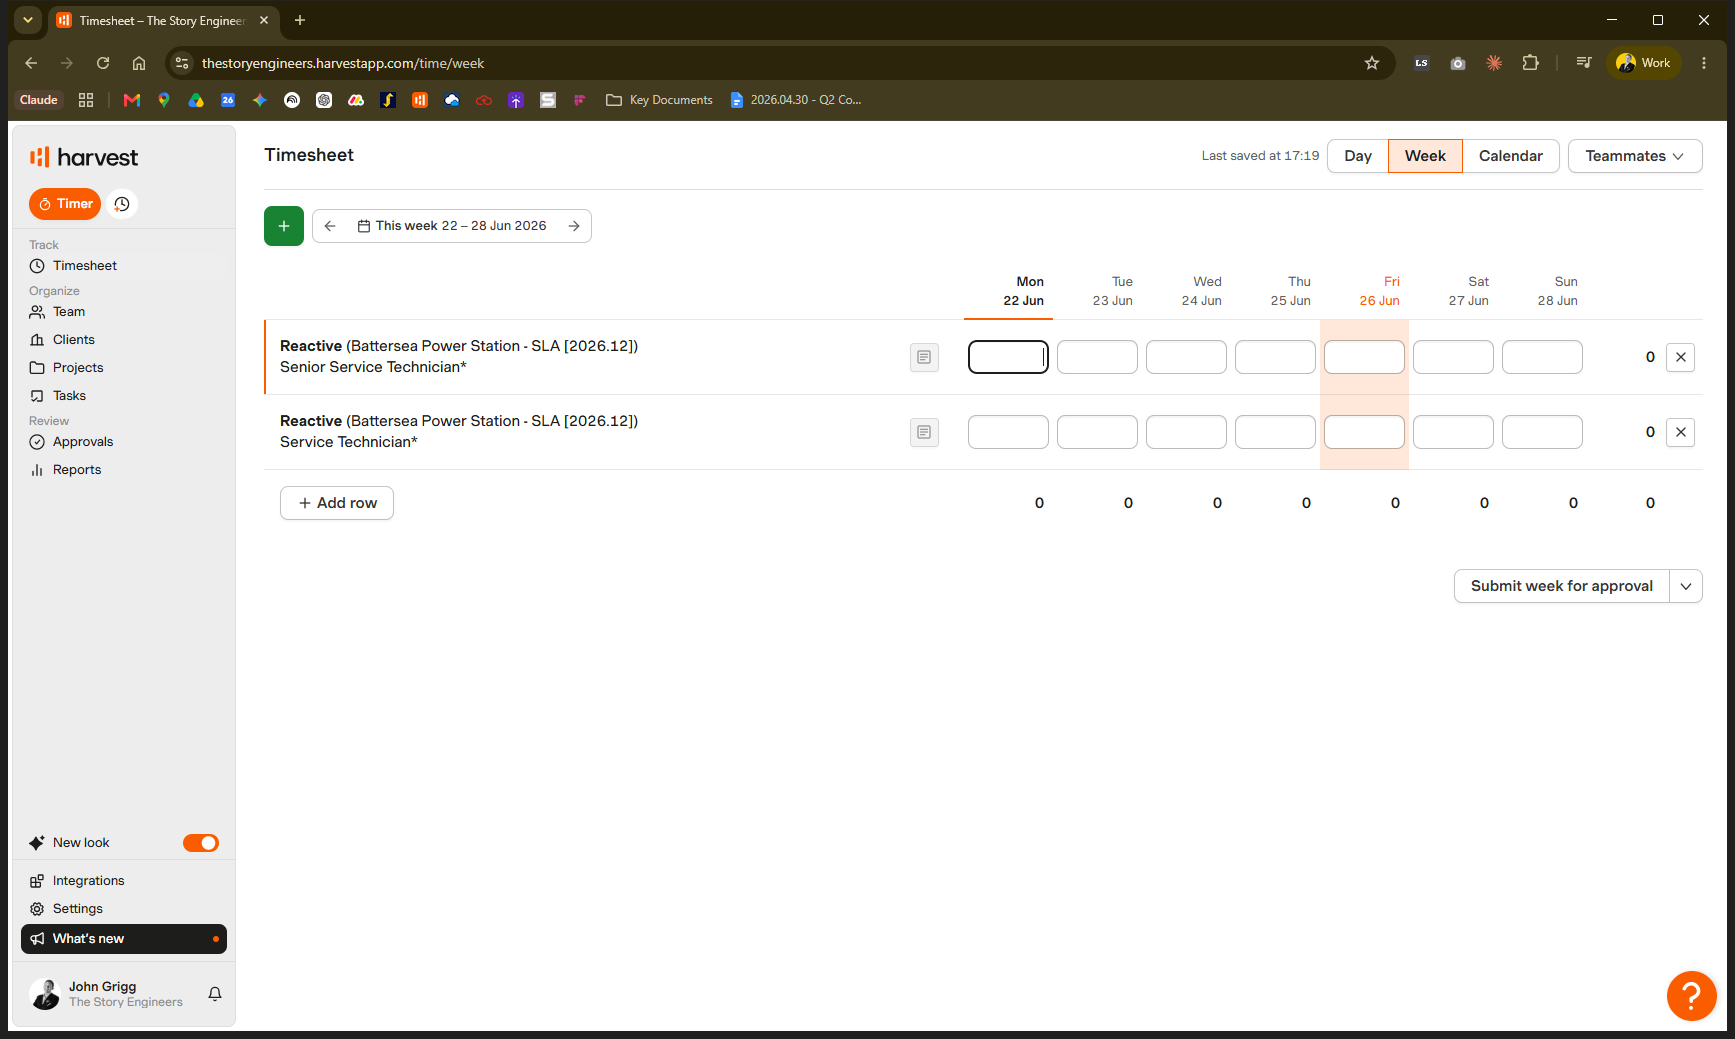Image resolution: width=1735 pixels, height=1039 pixels.
Task: Click Sunday hours field for Senior Service Technician
Action: [1542, 357]
